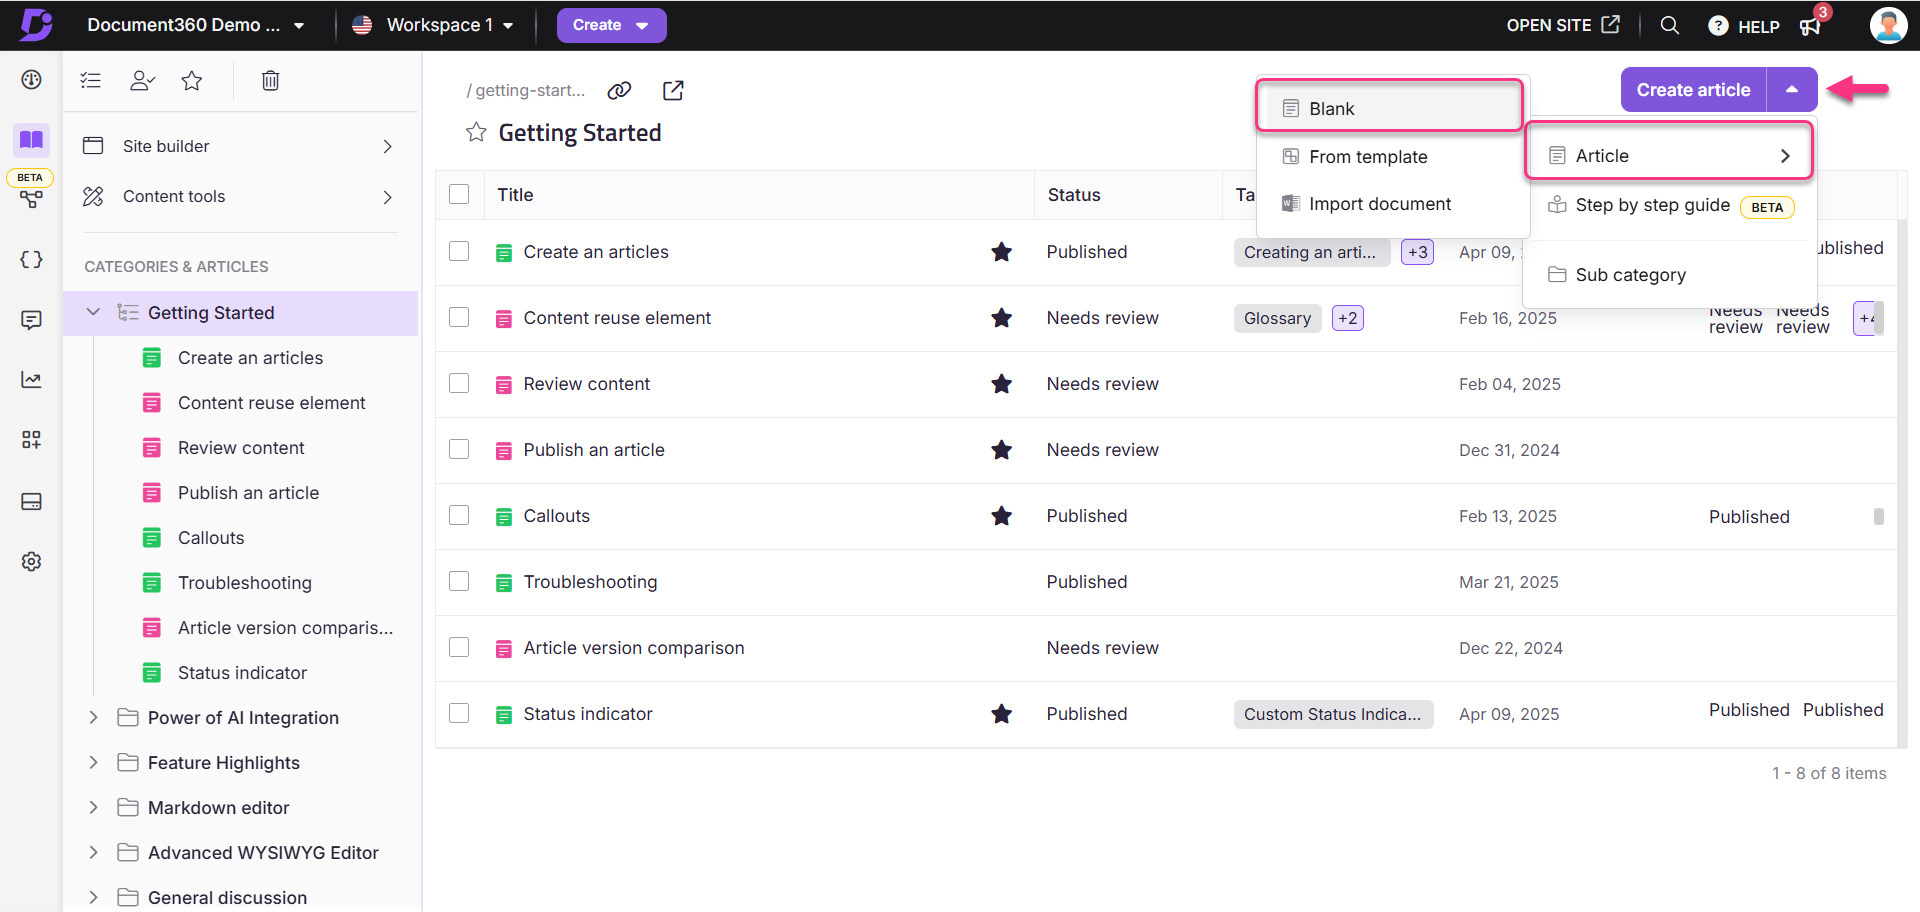
Task: Open the dashboard icon in left rail
Action: [31, 80]
